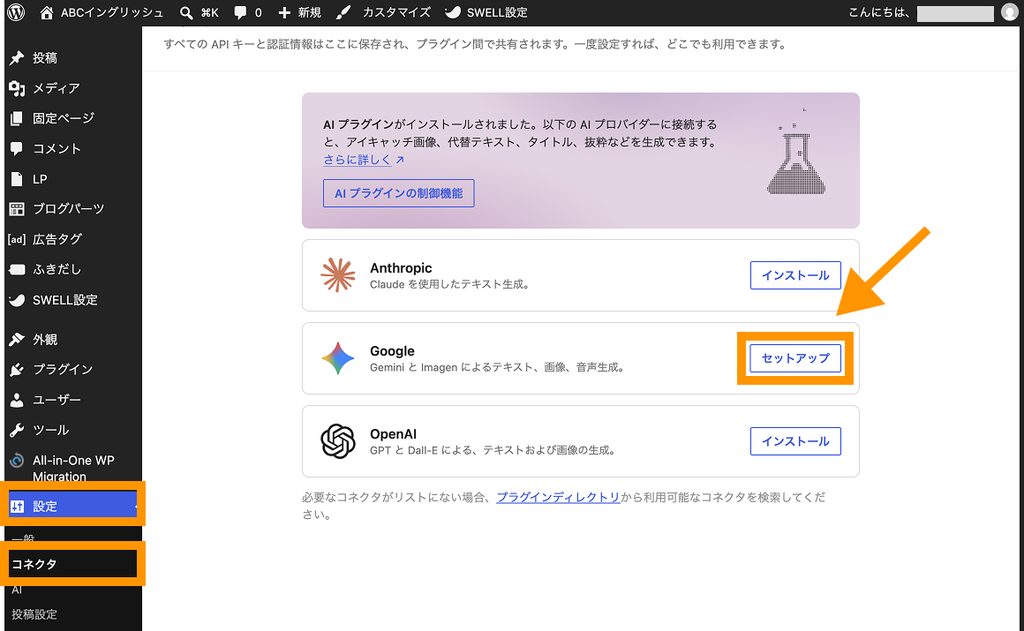1024x631 pixels.
Task: Click the OpenAI heading text
Action: pyautogui.click(x=393, y=434)
